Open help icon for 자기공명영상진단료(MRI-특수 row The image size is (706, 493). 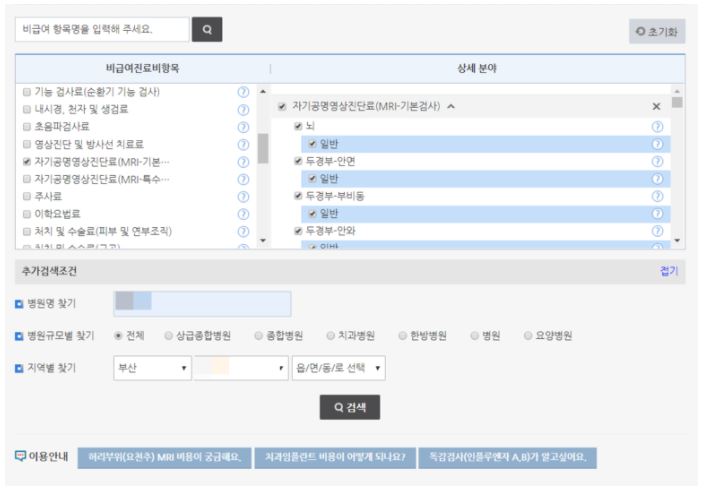[x=243, y=180]
